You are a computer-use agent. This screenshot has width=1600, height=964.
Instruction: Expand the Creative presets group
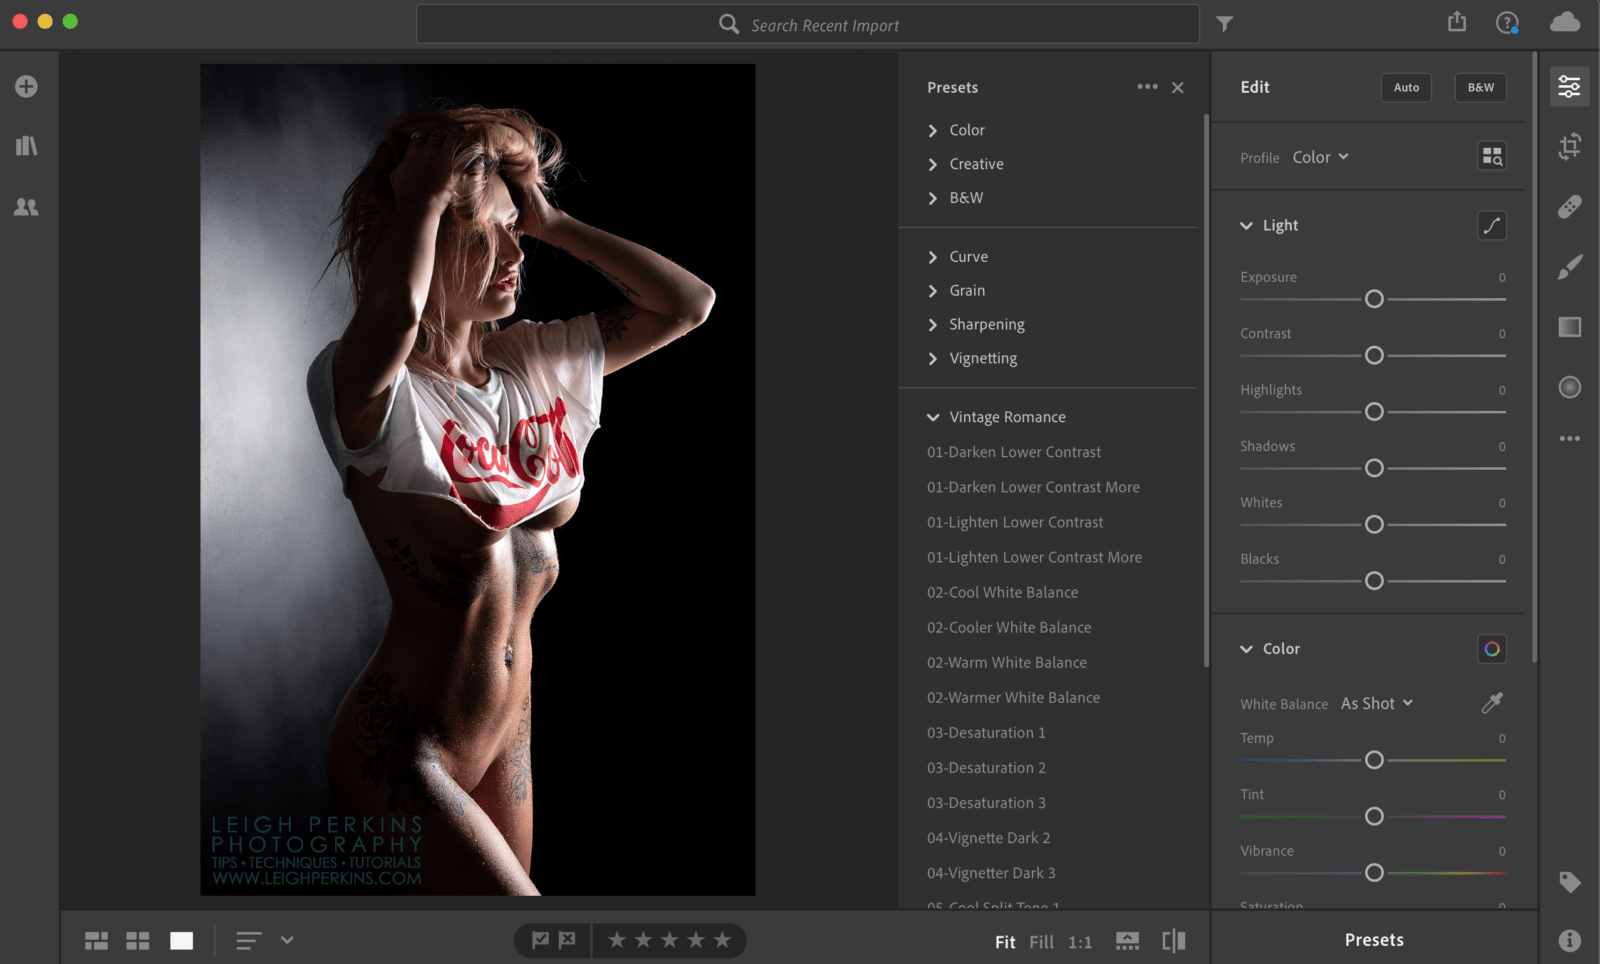(x=965, y=164)
